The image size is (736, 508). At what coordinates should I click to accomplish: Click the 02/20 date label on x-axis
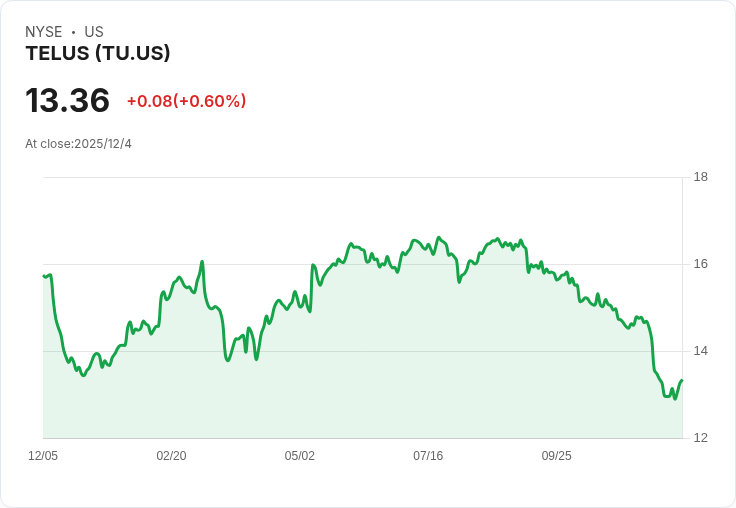pos(171,456)
